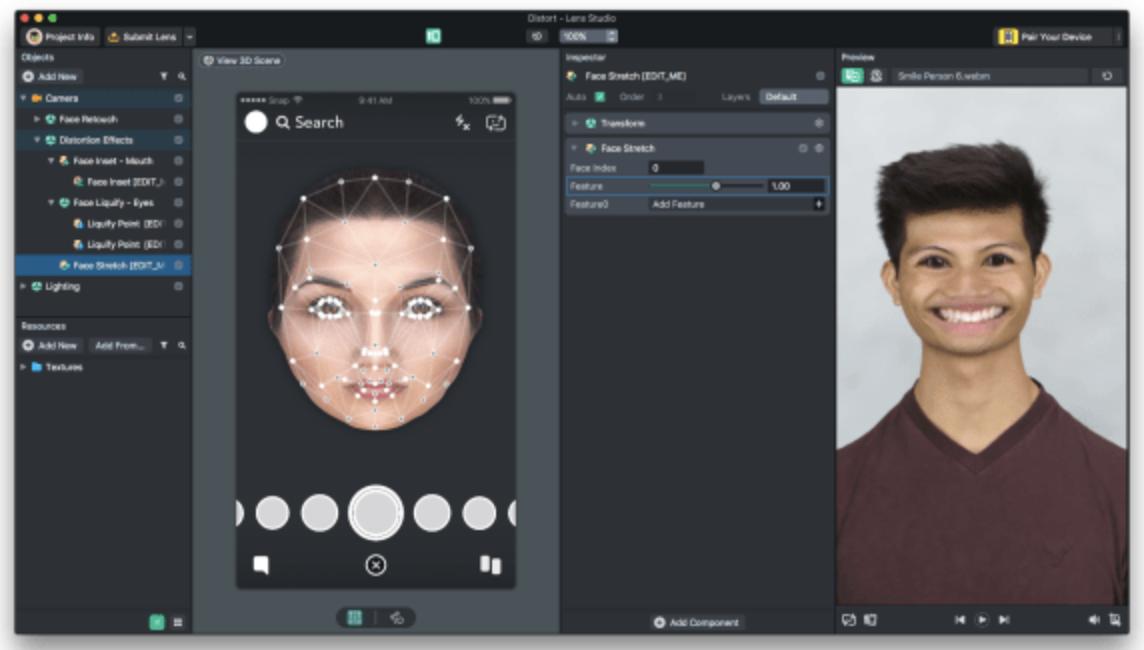The height and width of the screenshot is (650, 1144).
Task: Toggle visibility of Distortion Effects object
Action: (178, 140)
